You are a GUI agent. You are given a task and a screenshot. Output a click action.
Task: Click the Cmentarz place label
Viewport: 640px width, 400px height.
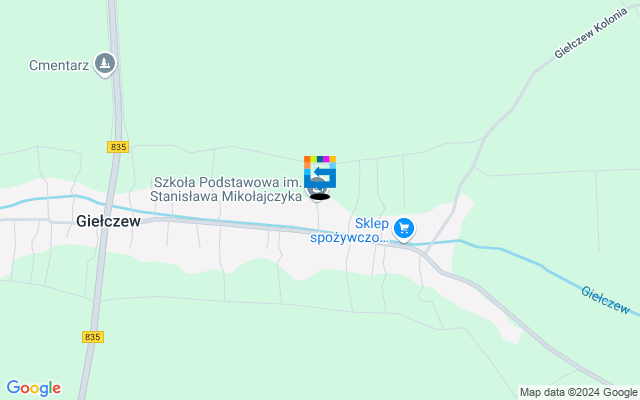tap(59, 65)
